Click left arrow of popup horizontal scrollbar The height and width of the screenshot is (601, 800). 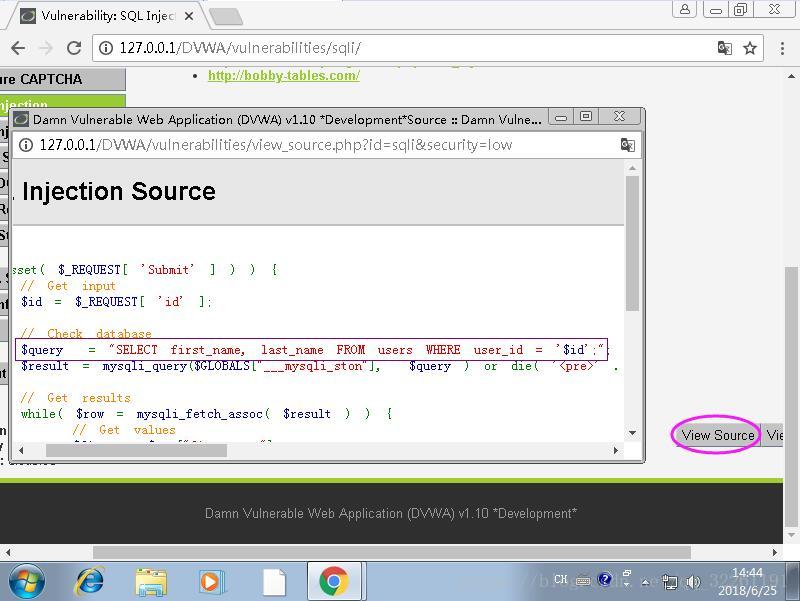click(21, 450)
